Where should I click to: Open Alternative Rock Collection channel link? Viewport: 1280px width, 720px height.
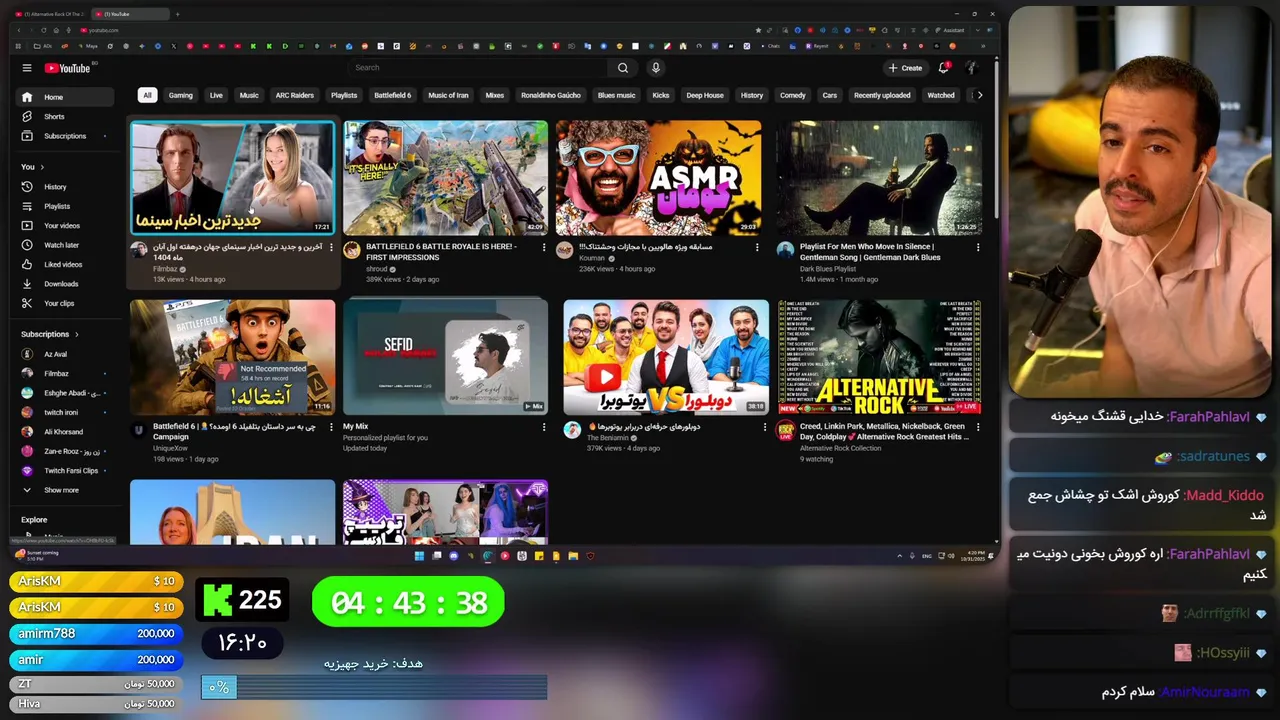pyautogui.click(x=840, y=448)
